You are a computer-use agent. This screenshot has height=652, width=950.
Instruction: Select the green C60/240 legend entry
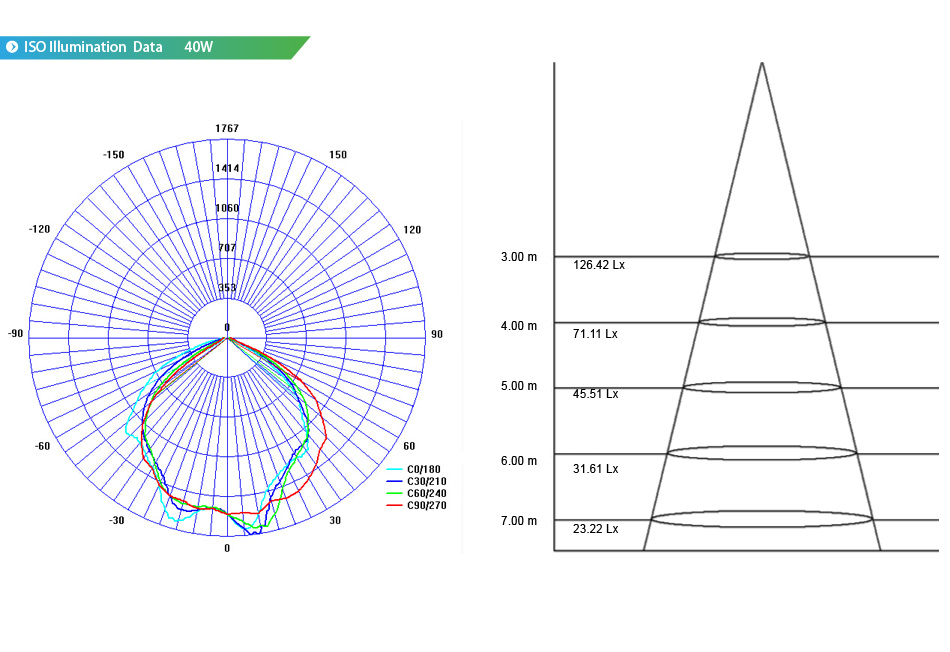pos(416,493)
